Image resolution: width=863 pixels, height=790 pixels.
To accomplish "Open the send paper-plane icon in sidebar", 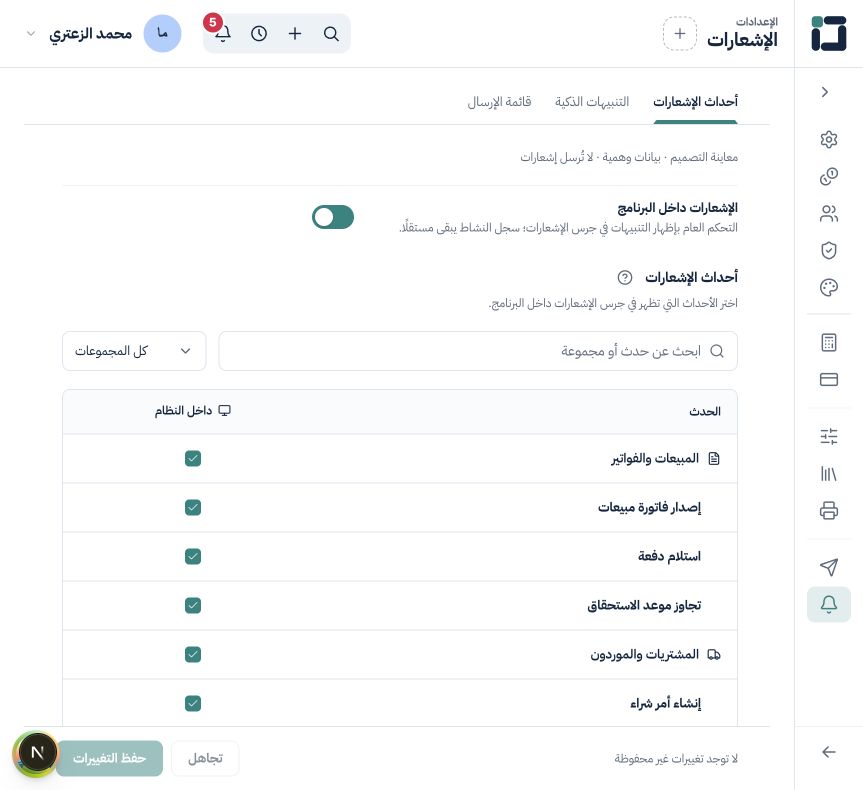I will (829, 567).
